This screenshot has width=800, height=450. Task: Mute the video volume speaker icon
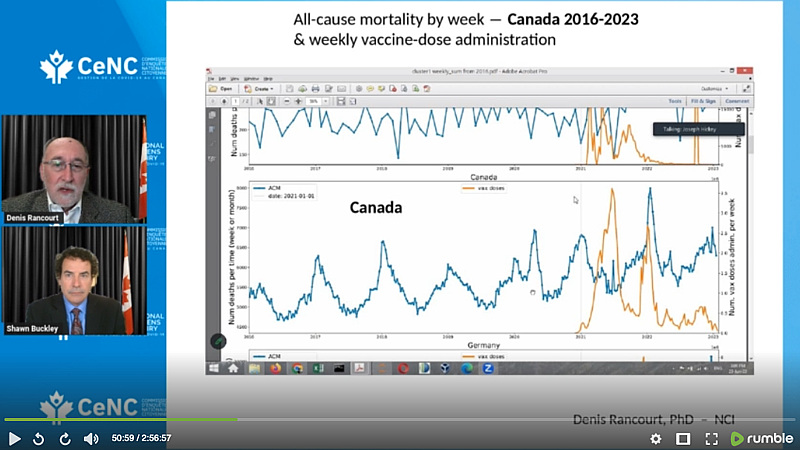[90, 438]
